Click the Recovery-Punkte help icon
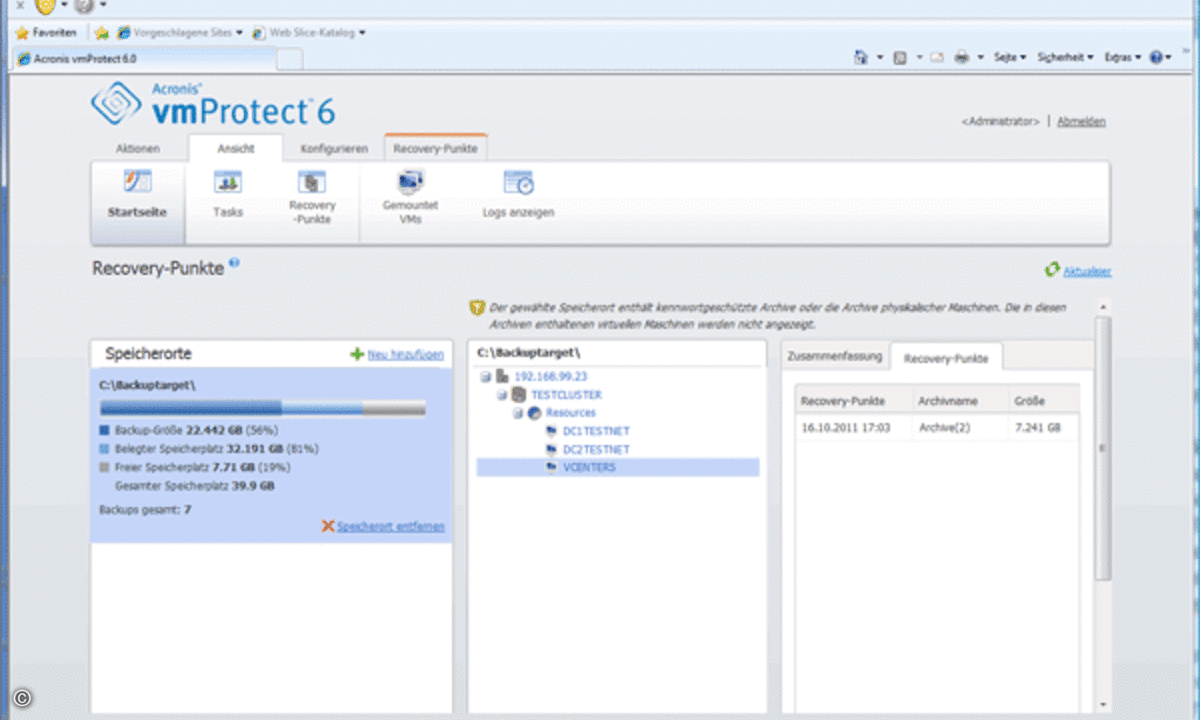Screen dimensions: 1200x720 [234, 263]
